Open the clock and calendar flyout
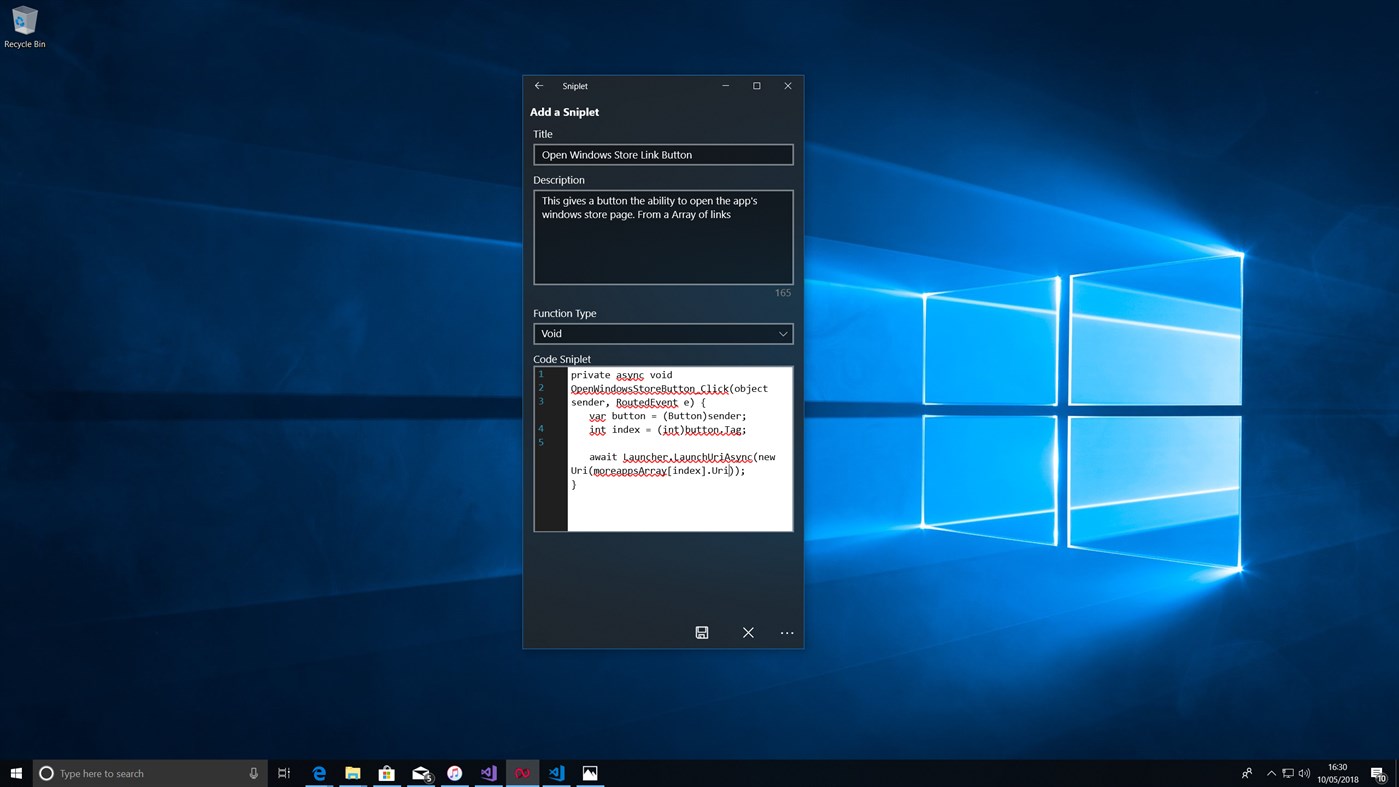 (x=1338, y=773)
